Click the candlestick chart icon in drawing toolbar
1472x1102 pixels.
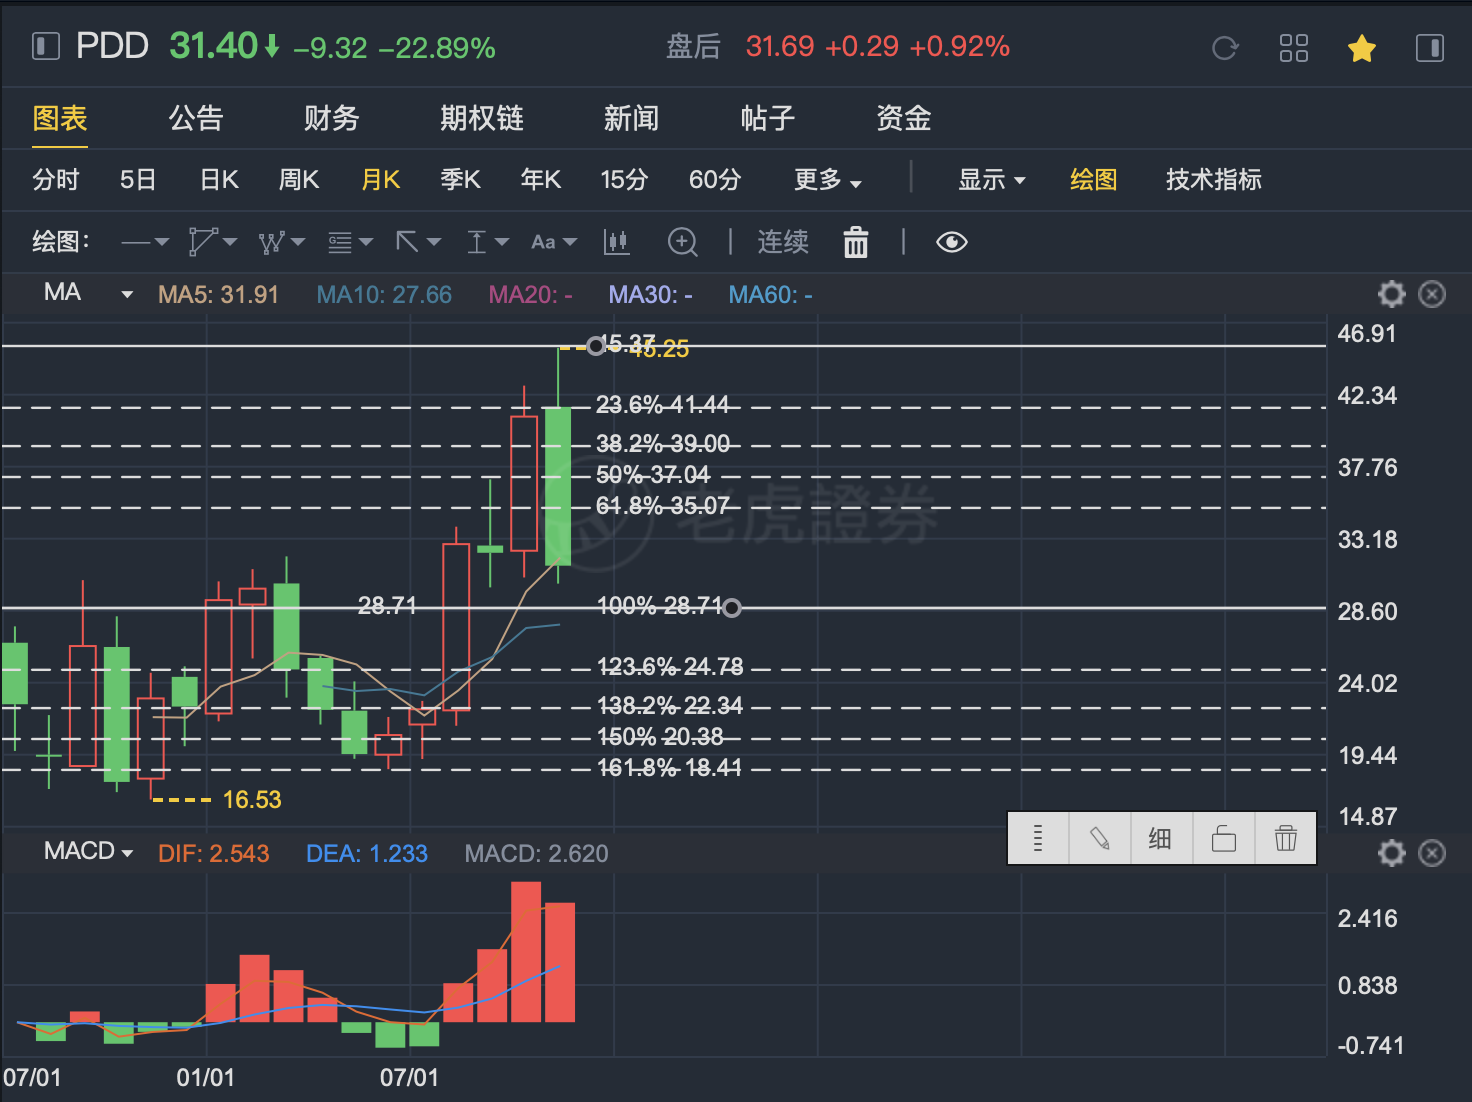616,242
